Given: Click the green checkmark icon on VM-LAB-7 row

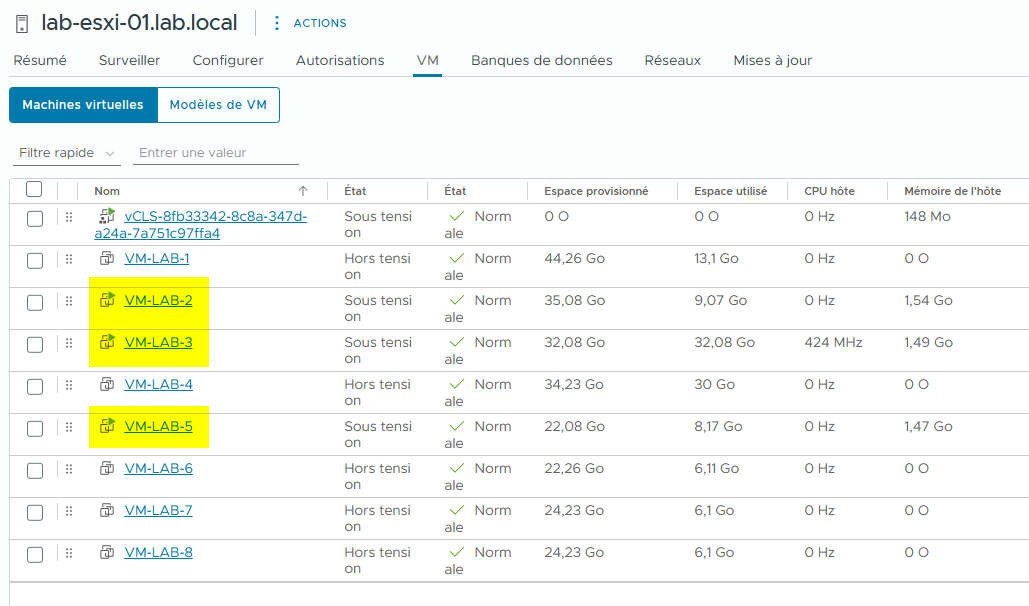Looking at the screenshot, I should [x=457, y=510].
